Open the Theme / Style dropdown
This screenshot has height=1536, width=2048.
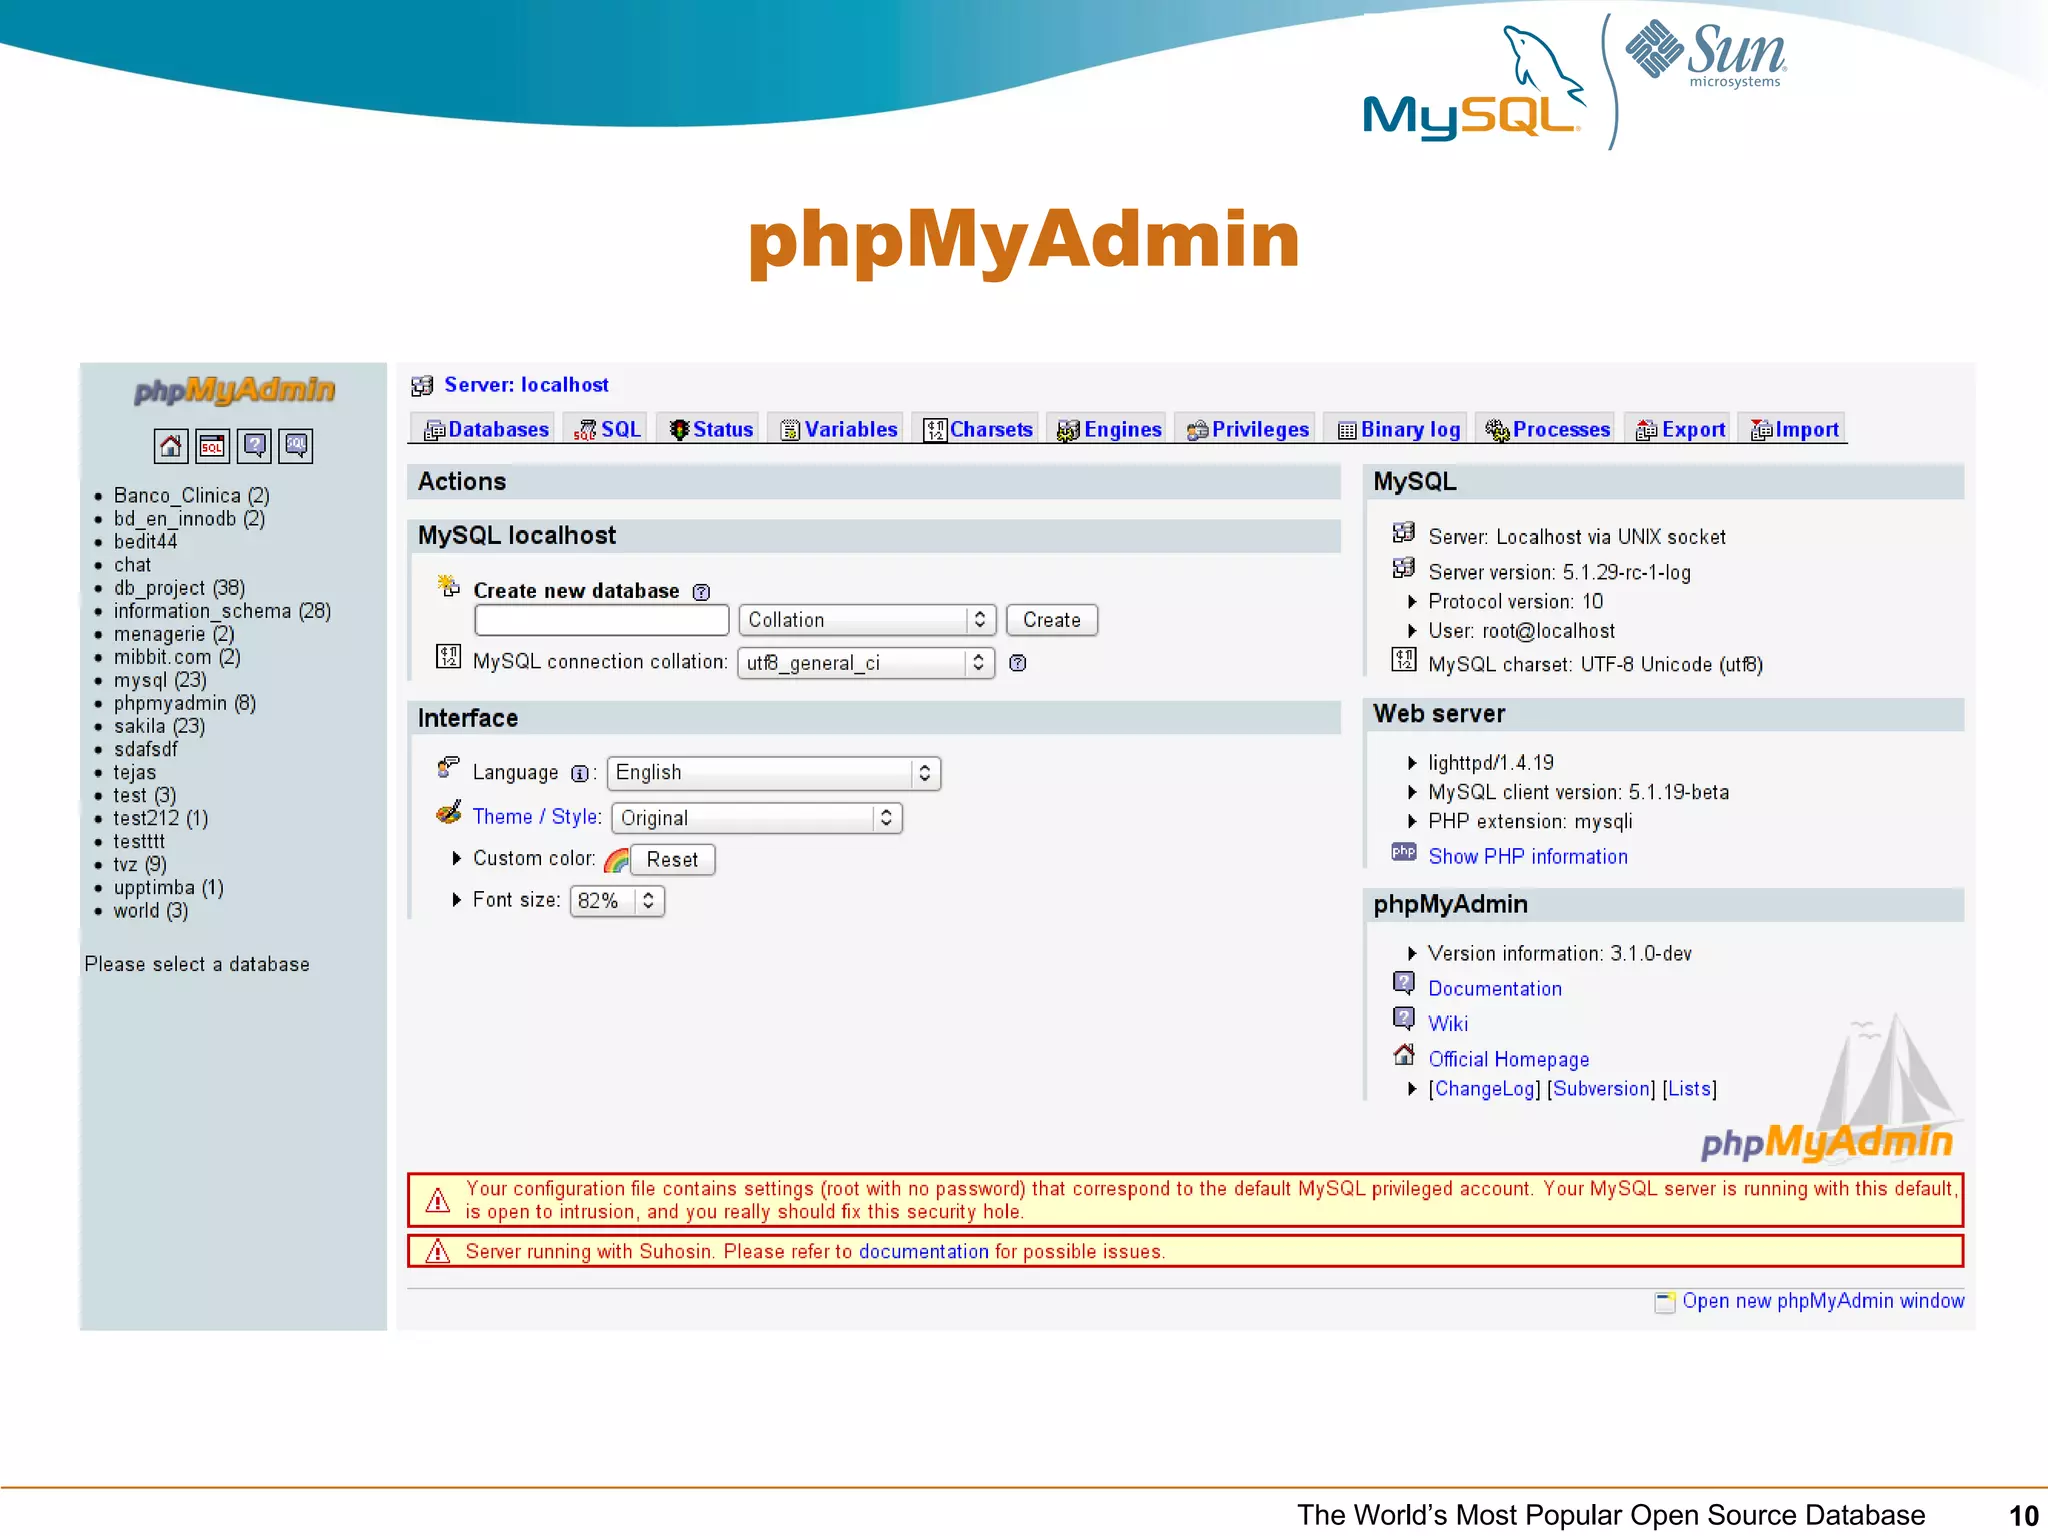pos(757,818)
